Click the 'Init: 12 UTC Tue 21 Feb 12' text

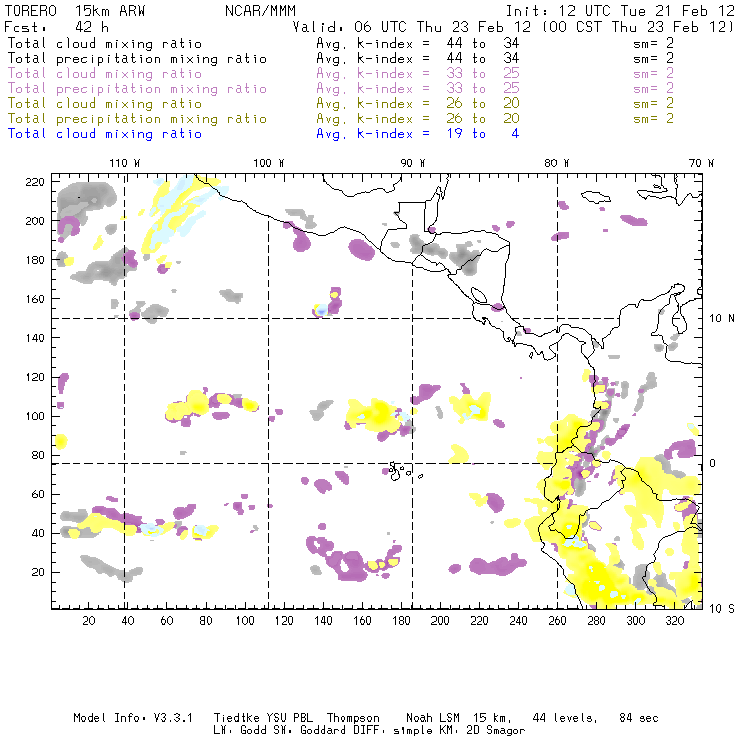click(x=620, y=11)
